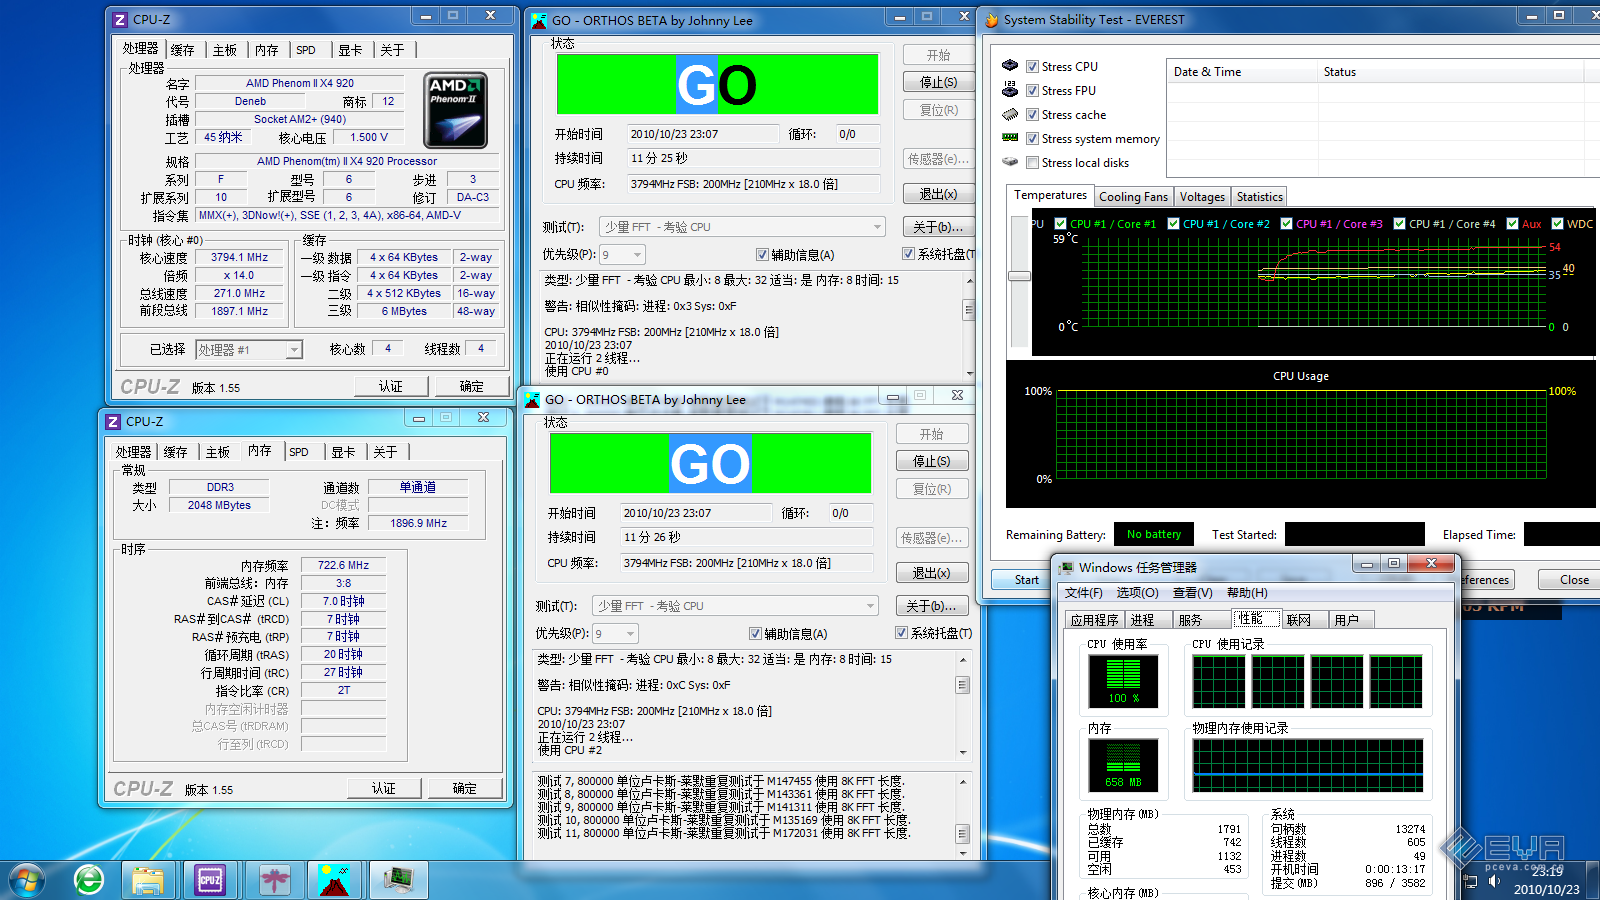
Task: Click the Stress FPU chip icon
Action: click(1010, 89)
